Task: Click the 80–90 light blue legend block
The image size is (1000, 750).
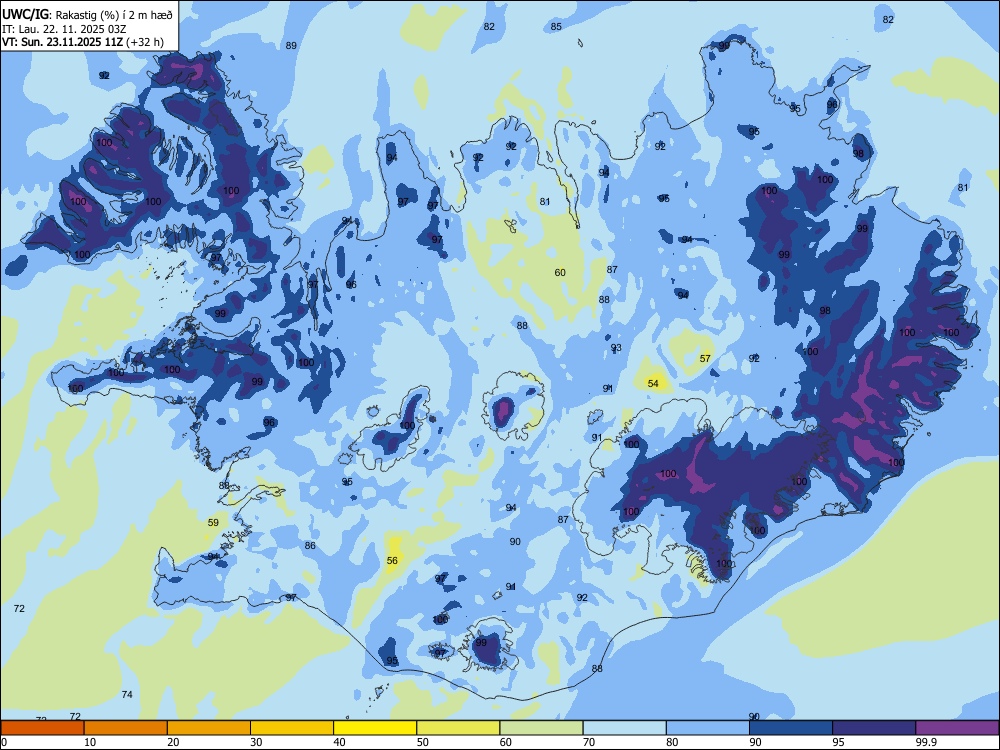Action: pyautogui.click(x=708, y=728)
